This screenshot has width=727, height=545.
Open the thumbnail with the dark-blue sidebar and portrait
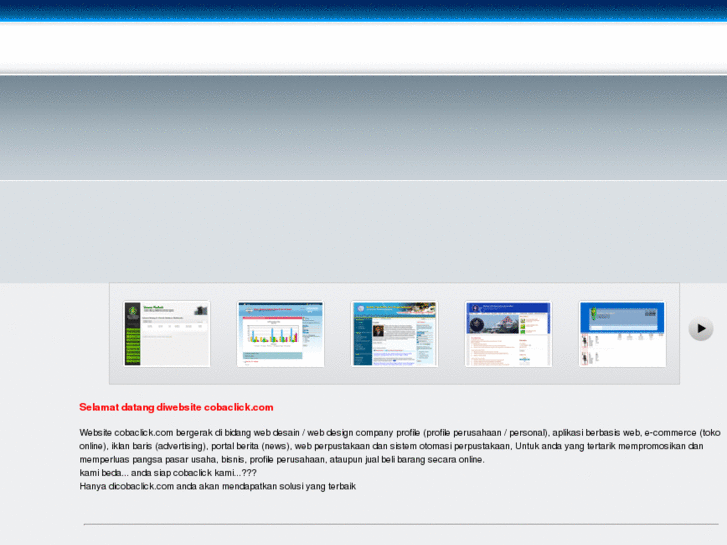(395, 334)
